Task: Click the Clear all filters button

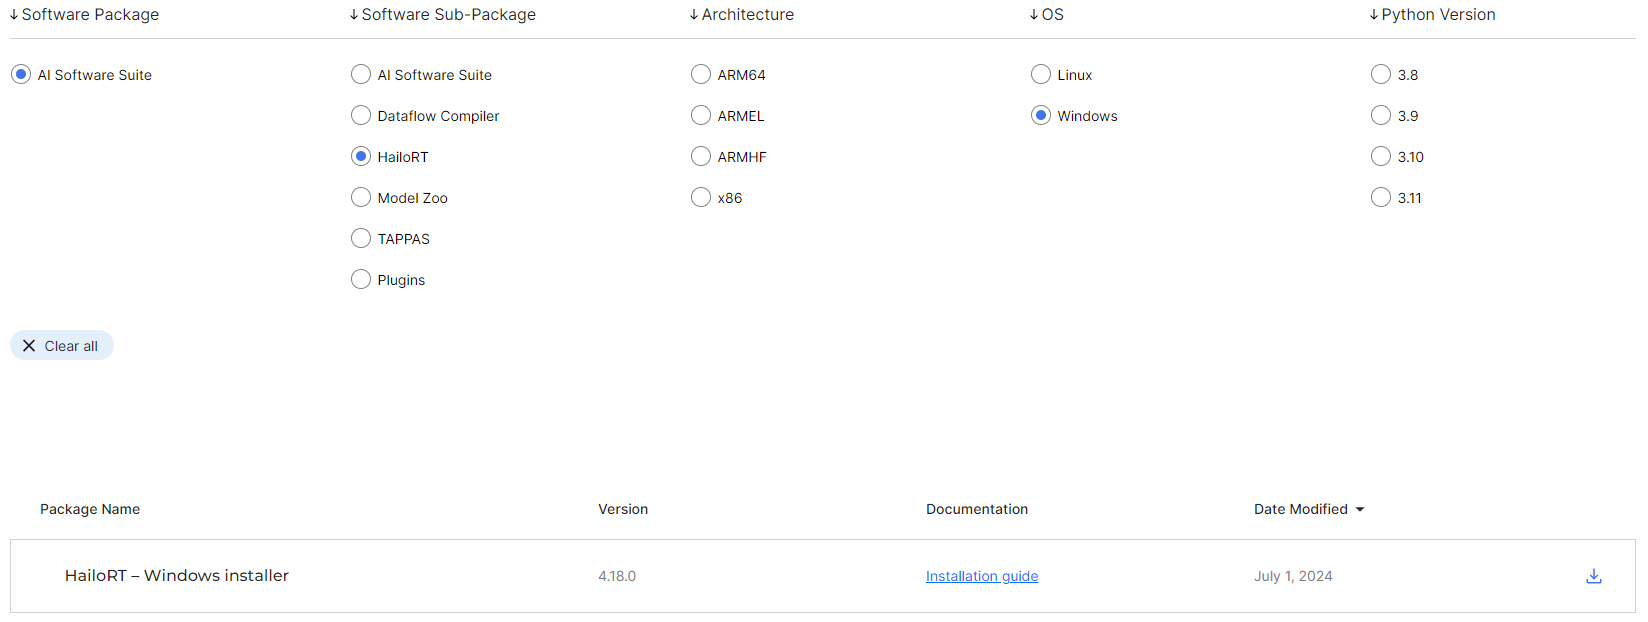Action: [62, 346]
